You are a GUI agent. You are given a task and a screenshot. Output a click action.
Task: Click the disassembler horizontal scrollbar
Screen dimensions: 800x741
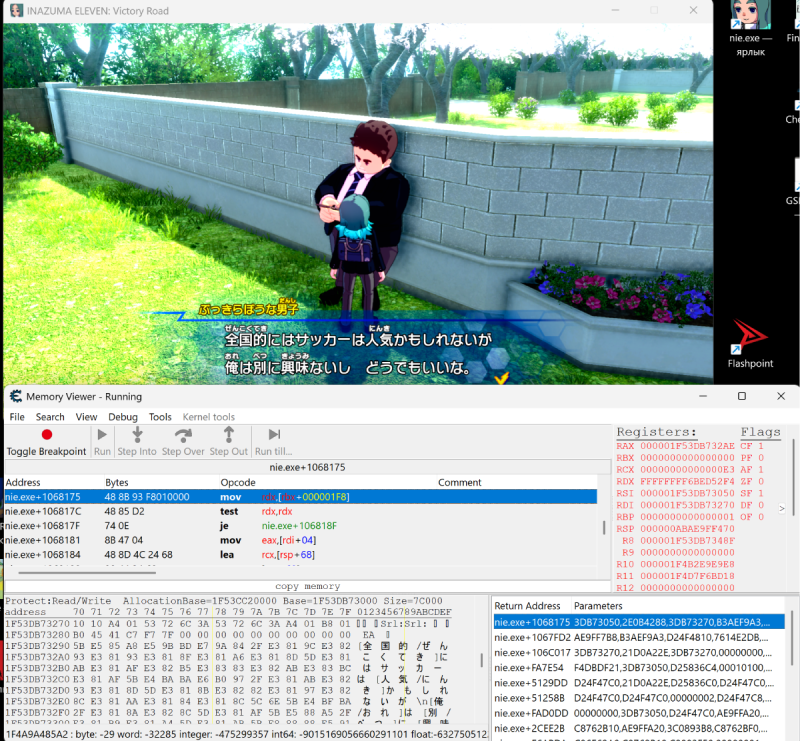[x=87, y=573]
